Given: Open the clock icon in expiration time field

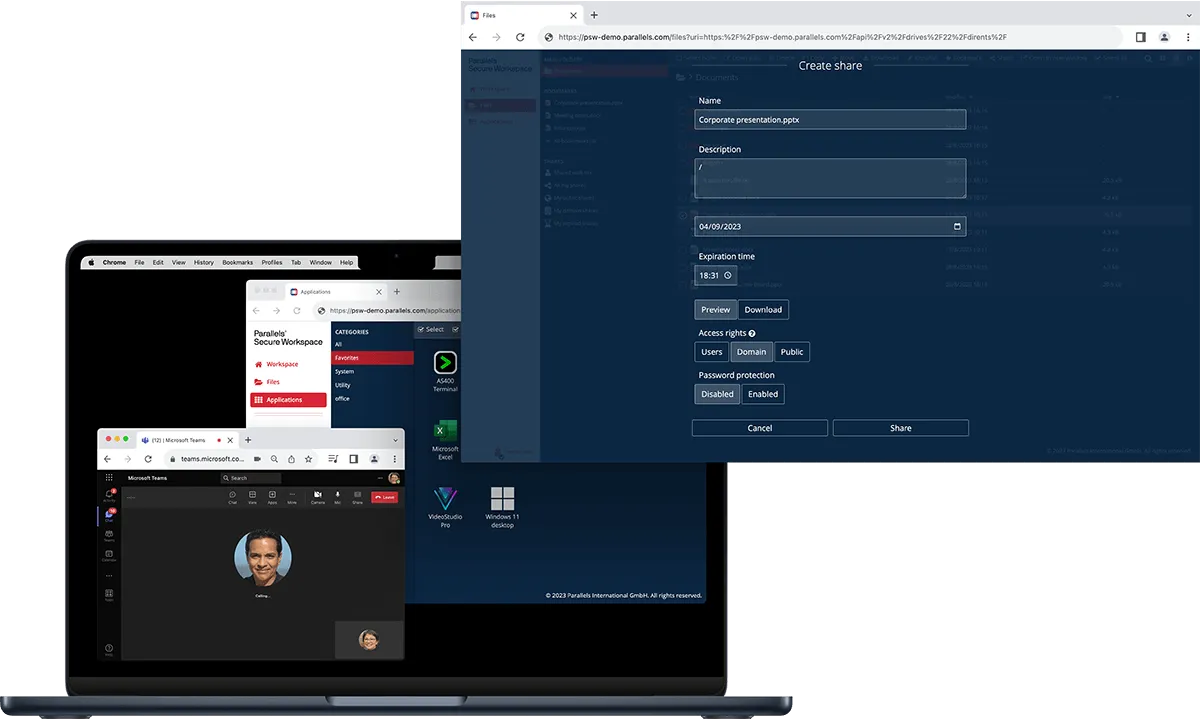Looking at the screenshot, I should pyautogui.click(x=728, y=275).
